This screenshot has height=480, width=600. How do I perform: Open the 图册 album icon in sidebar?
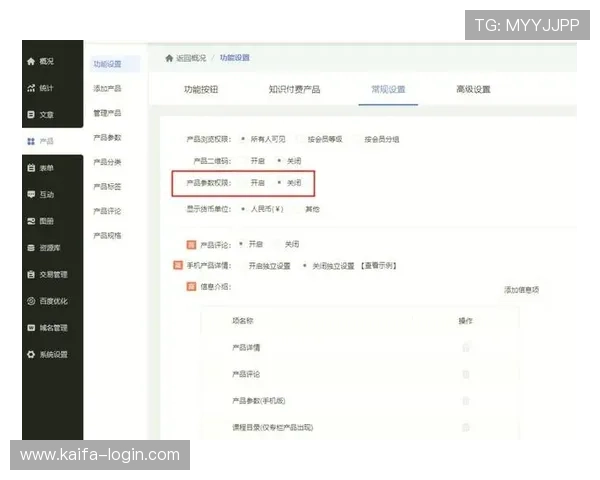[x=31, y=221]
